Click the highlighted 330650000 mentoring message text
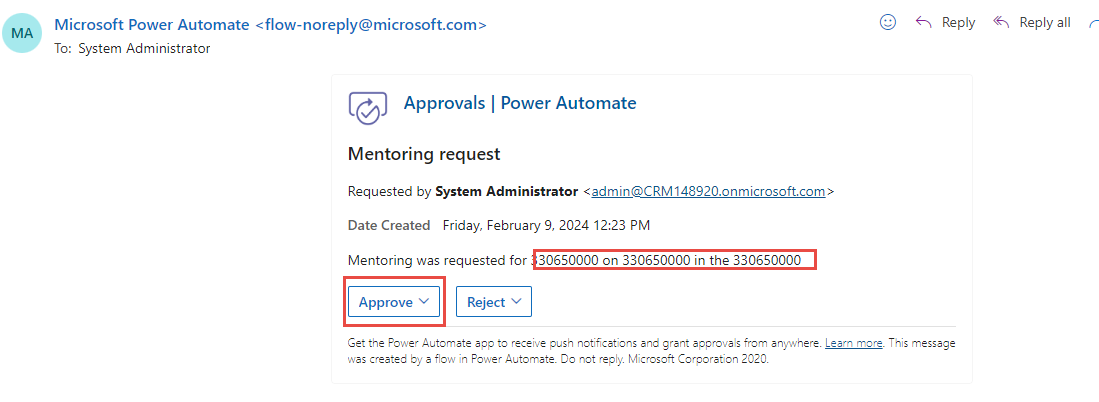 click(674, 260)
